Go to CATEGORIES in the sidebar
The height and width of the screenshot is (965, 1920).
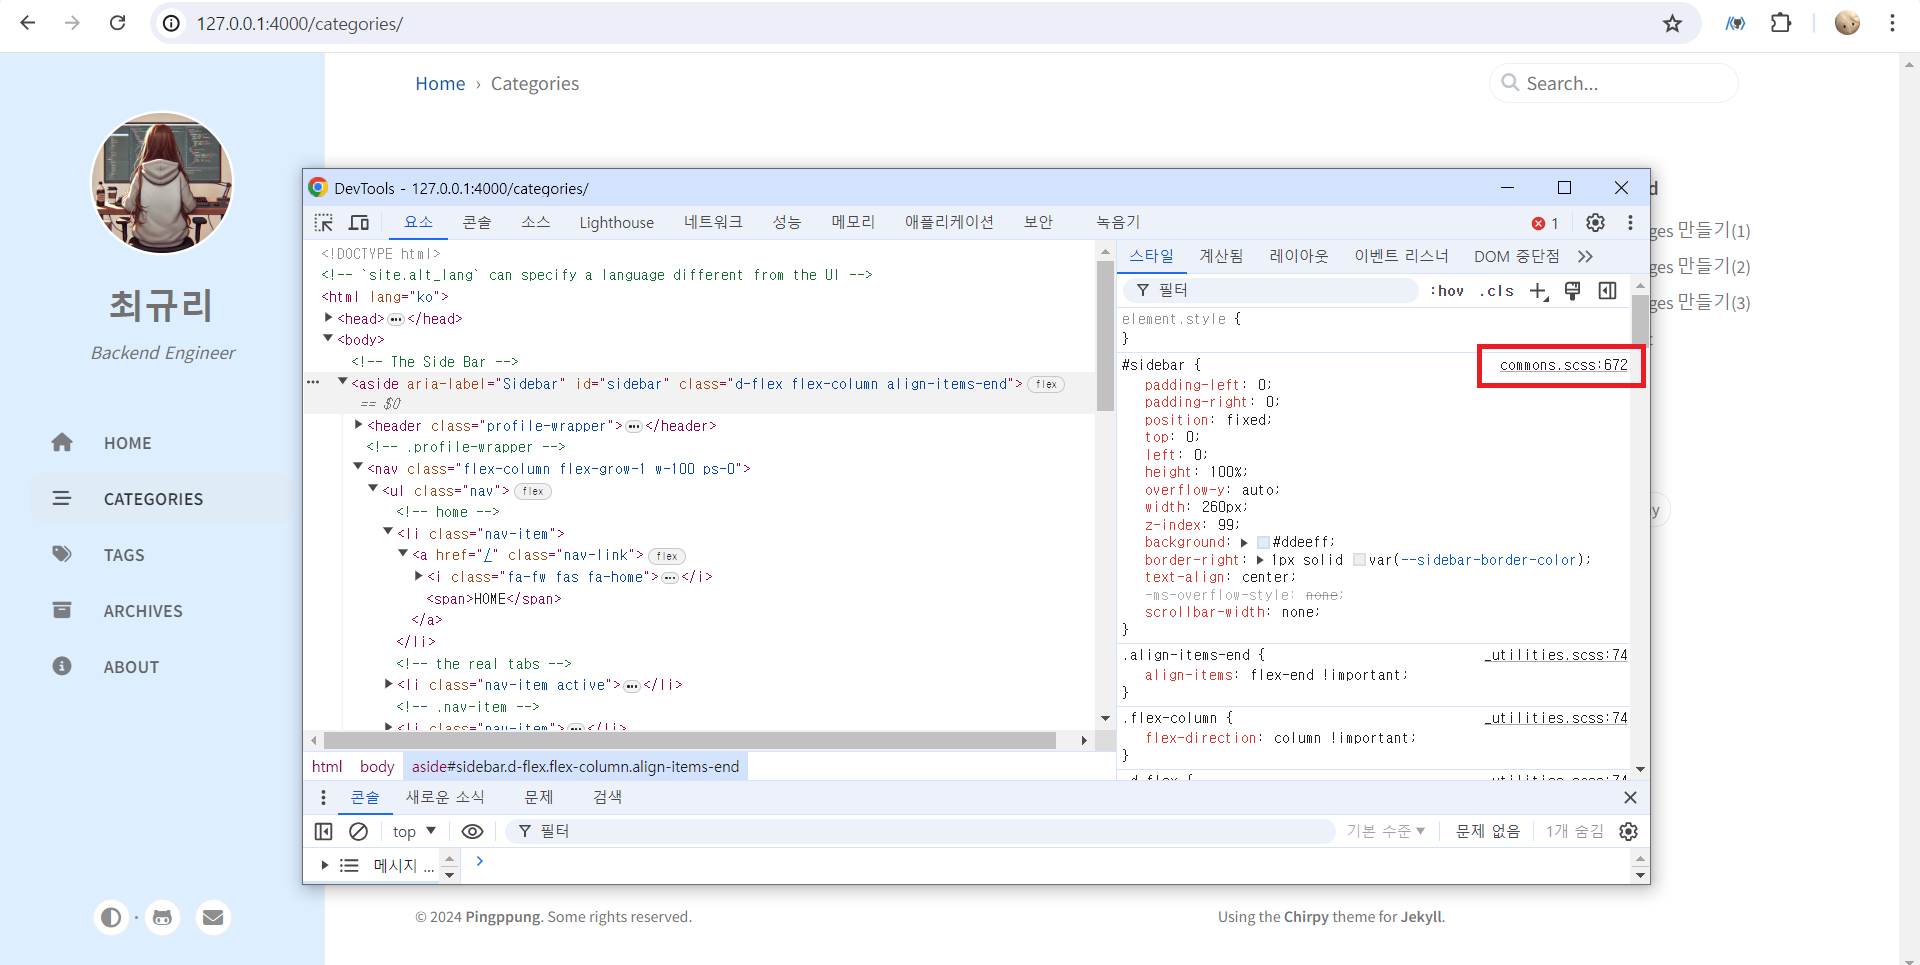pyautogui.click(x=153, y=499)
